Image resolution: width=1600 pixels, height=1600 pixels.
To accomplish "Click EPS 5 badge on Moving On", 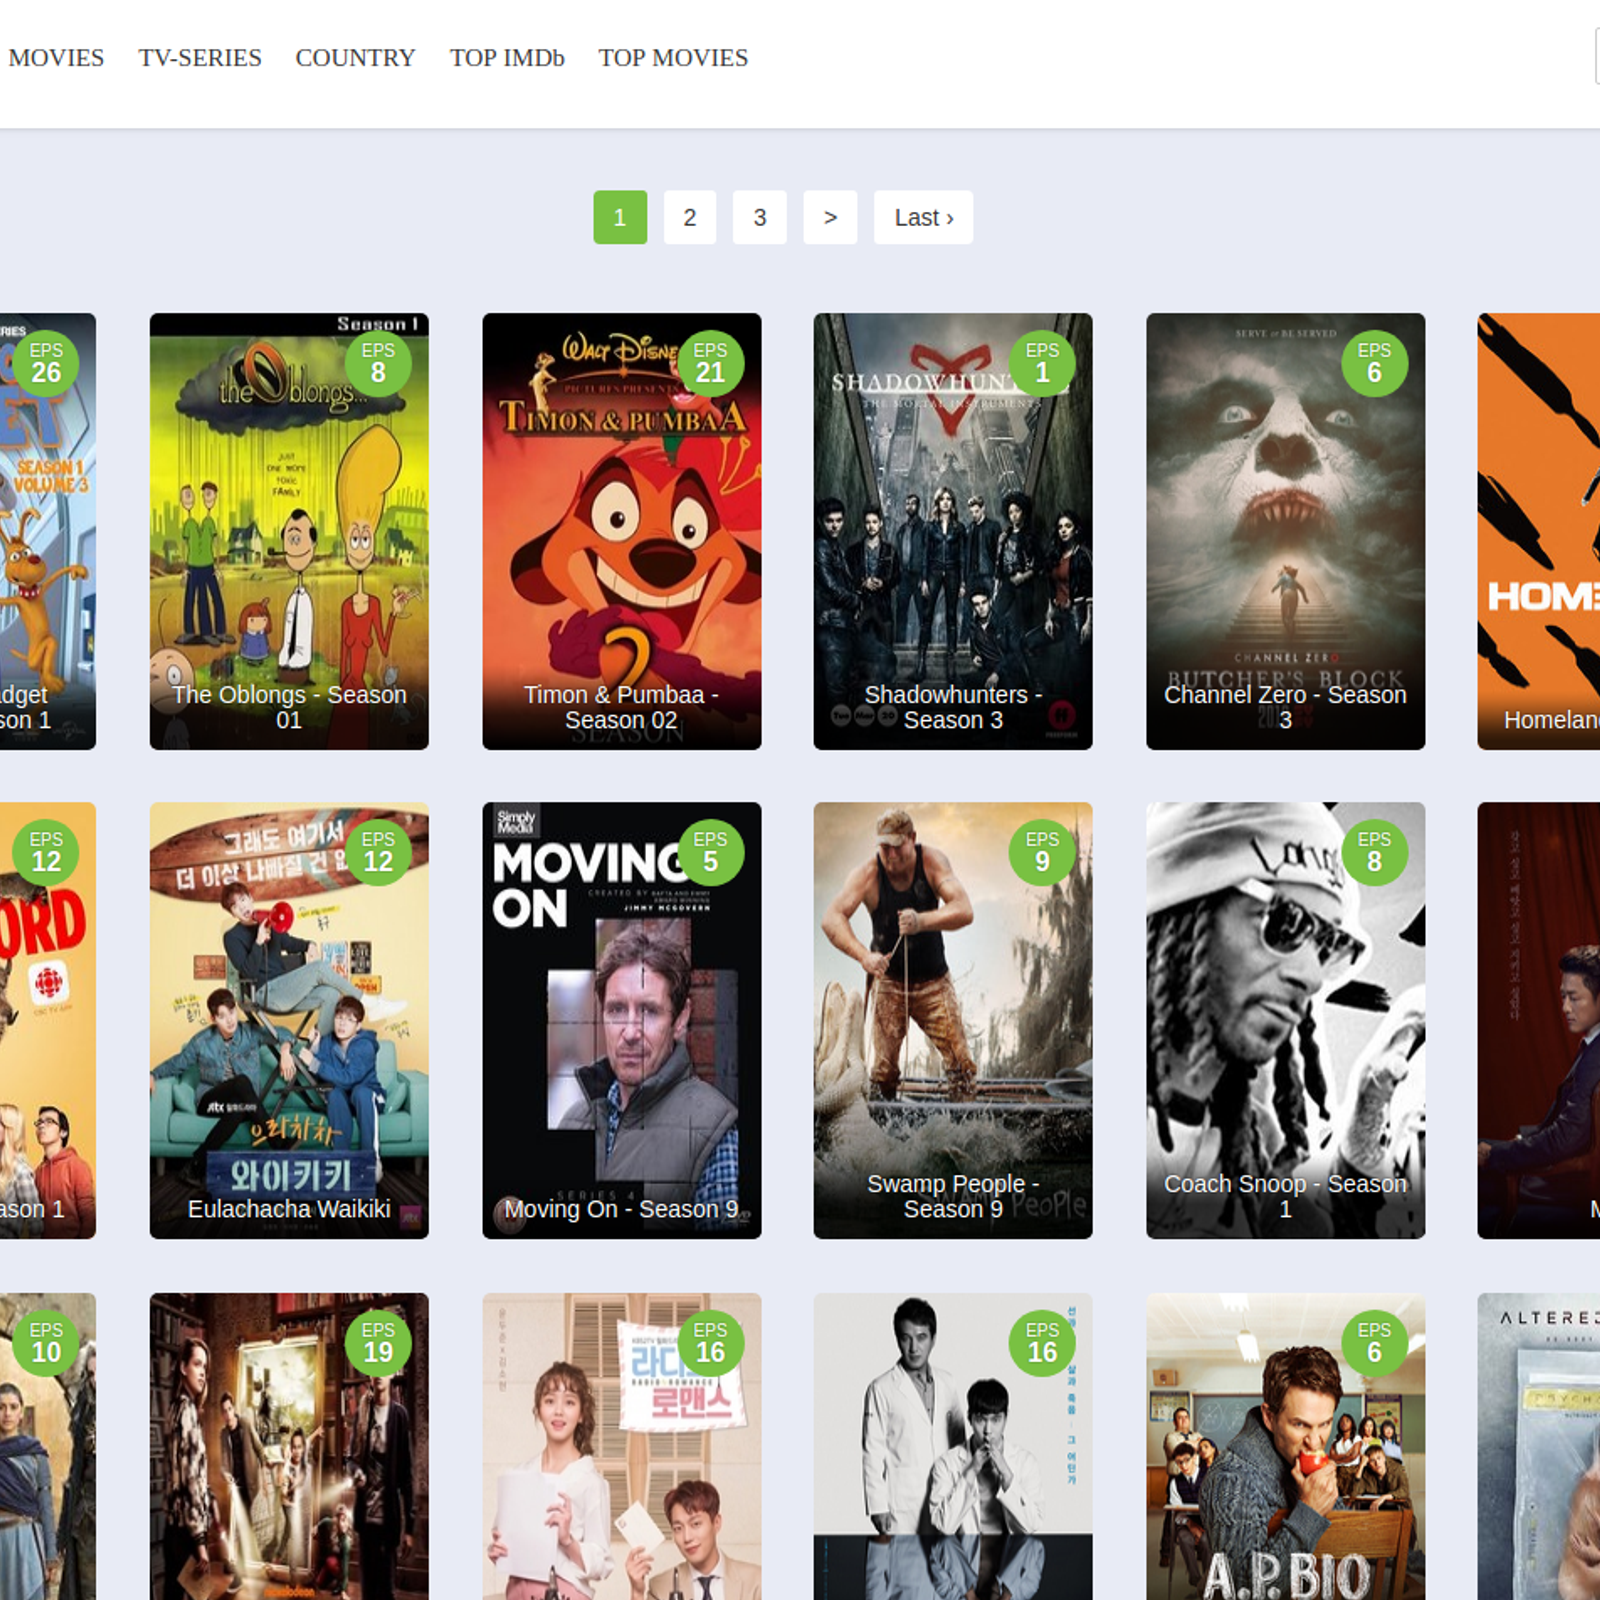I will pos(710,852).
